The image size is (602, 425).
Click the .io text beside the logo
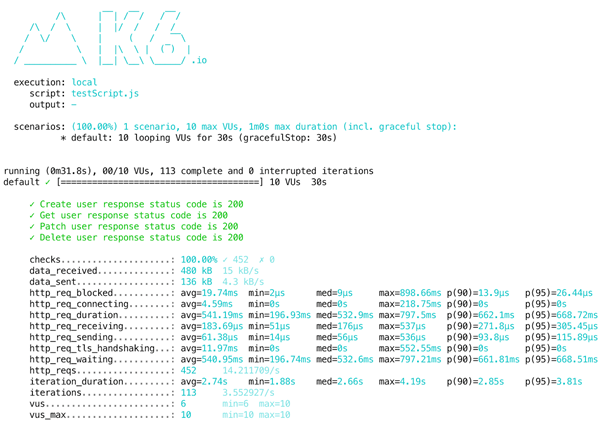pos(199,60)
